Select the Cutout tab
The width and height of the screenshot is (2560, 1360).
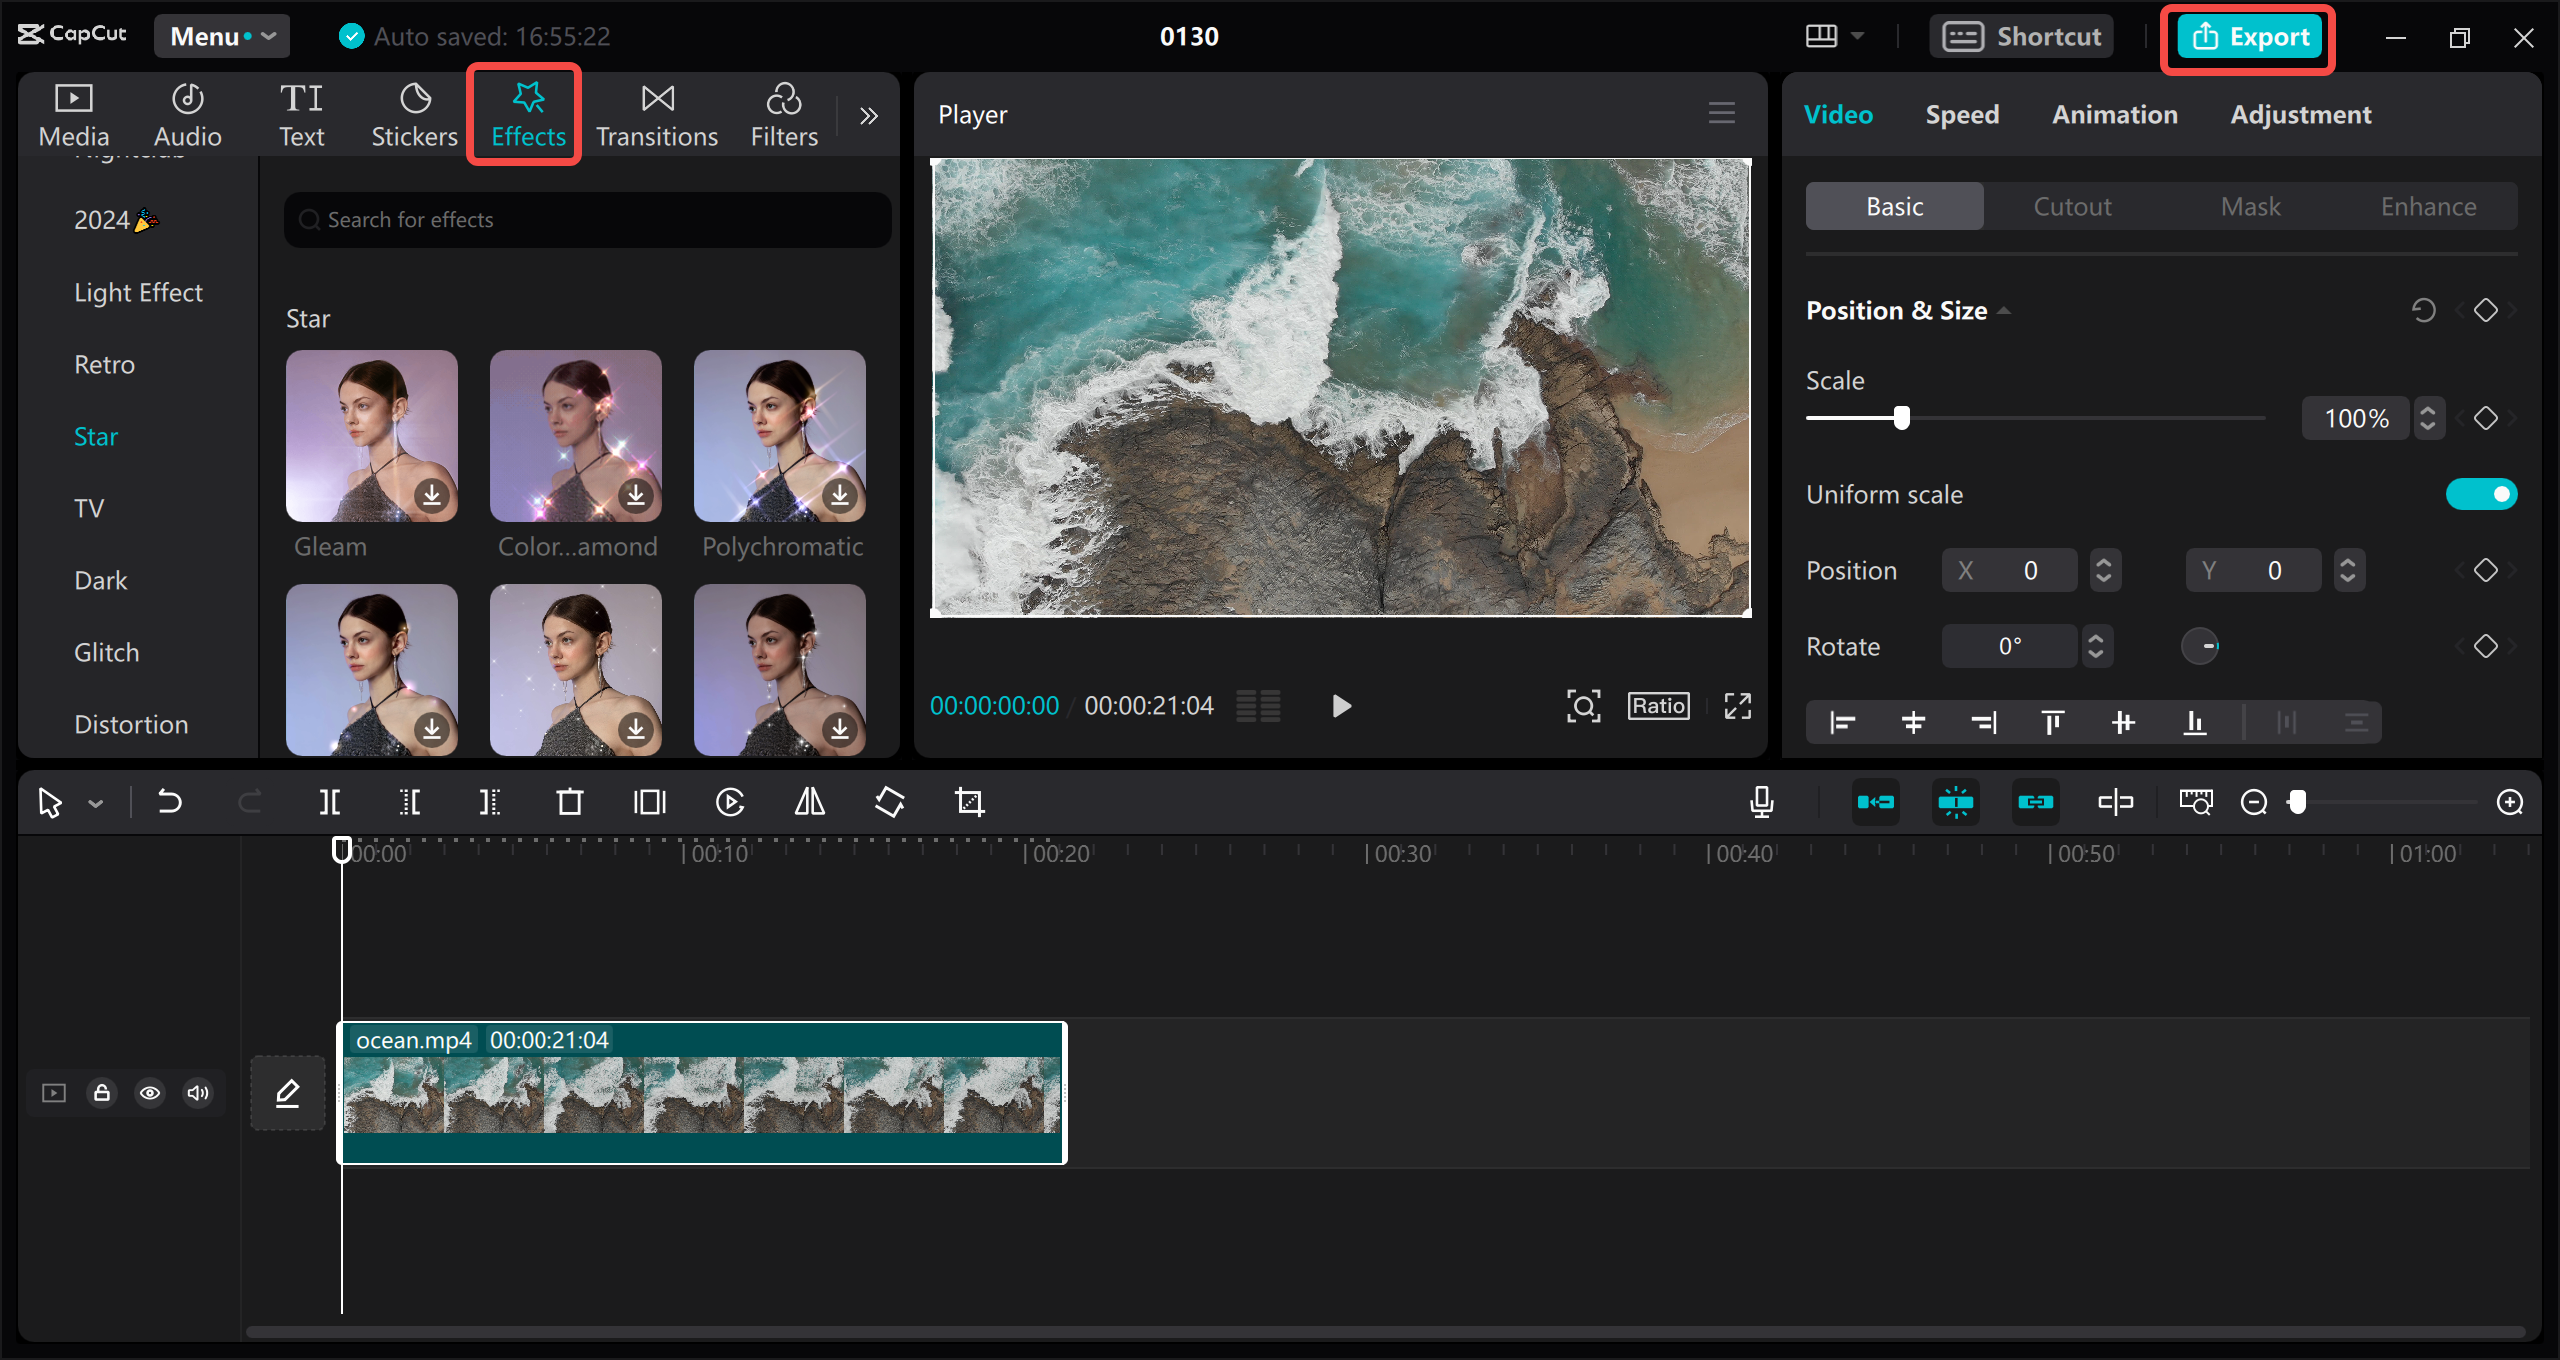(x=2072, y=206)
